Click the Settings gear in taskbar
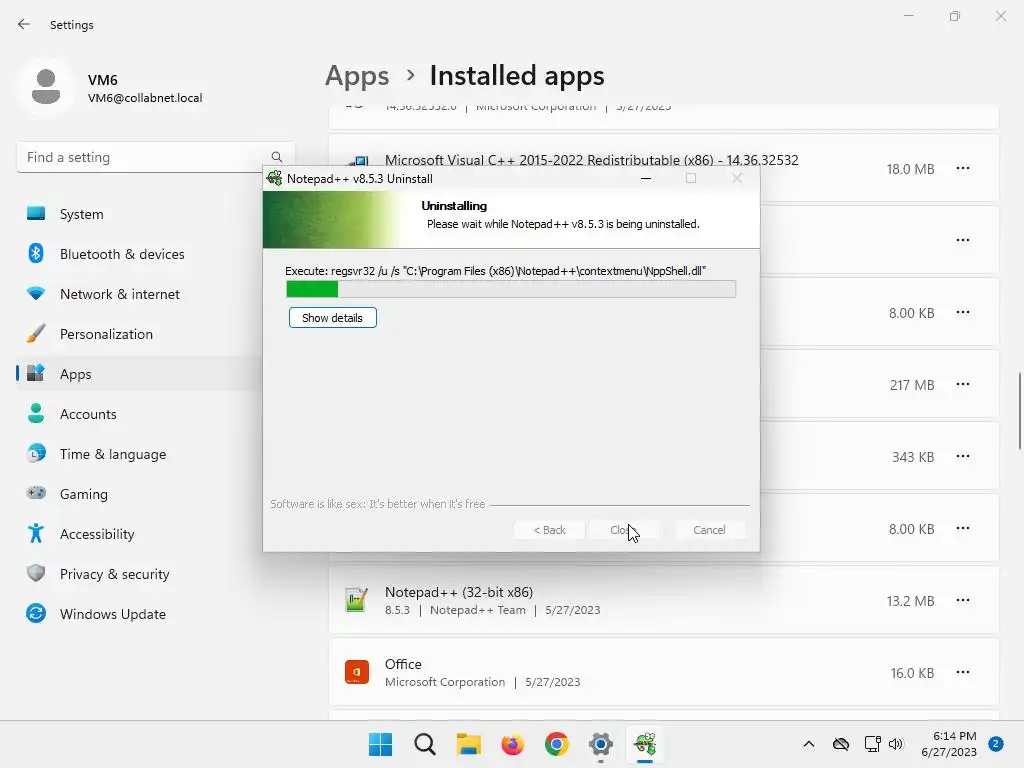This screenshot has width=1024, height=768. tap(601, 744)
